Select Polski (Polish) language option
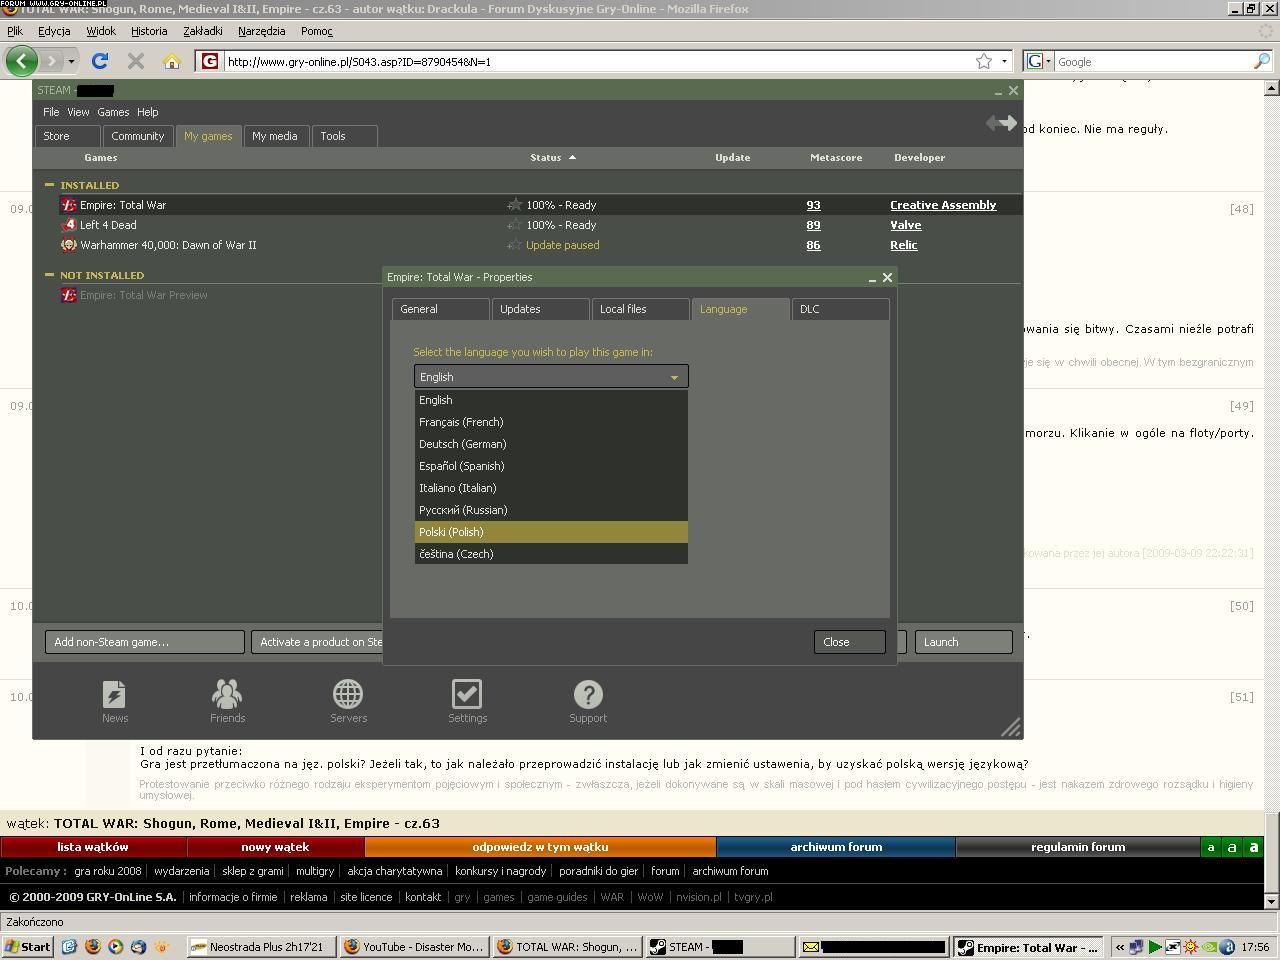This screenshot has width=1280, height=960. coord(551,532)
